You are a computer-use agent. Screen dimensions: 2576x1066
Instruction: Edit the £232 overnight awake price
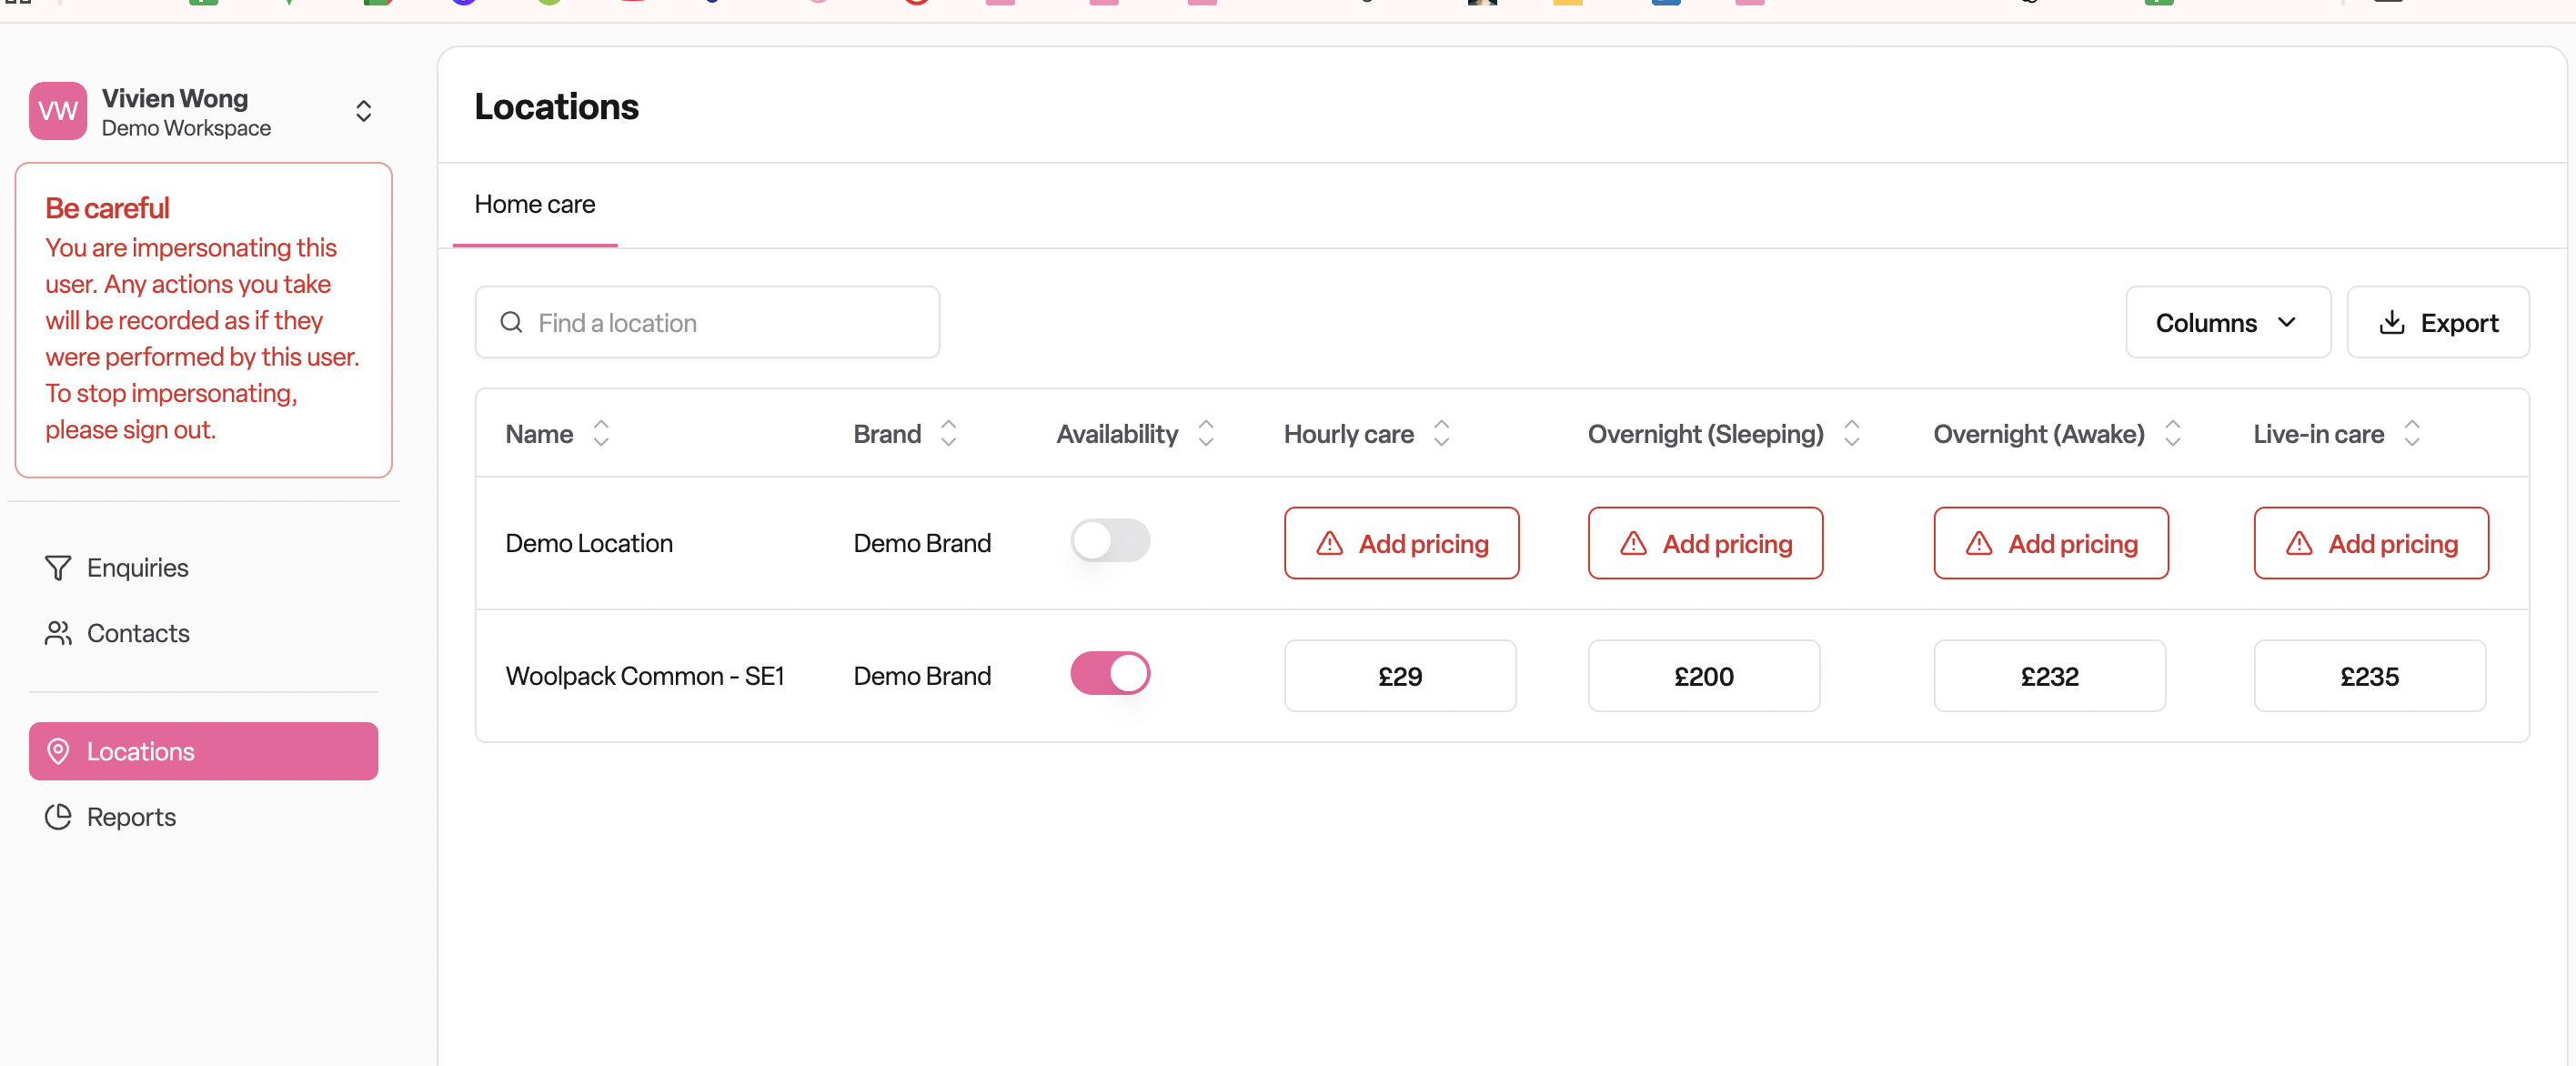pos(2049,676)
